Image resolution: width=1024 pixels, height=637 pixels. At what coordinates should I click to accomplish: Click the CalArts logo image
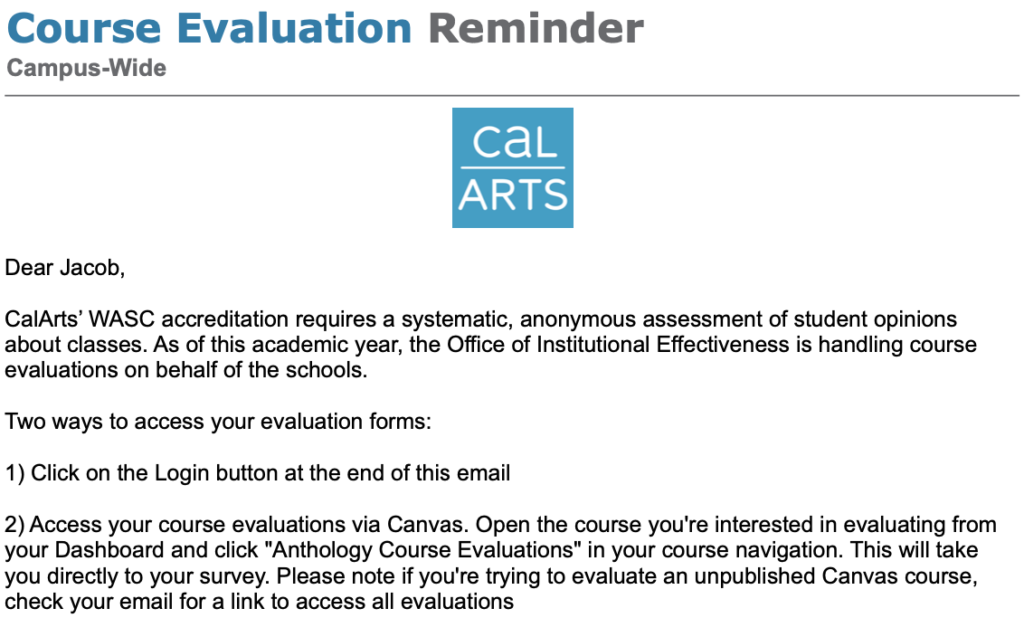click(512, 167)
